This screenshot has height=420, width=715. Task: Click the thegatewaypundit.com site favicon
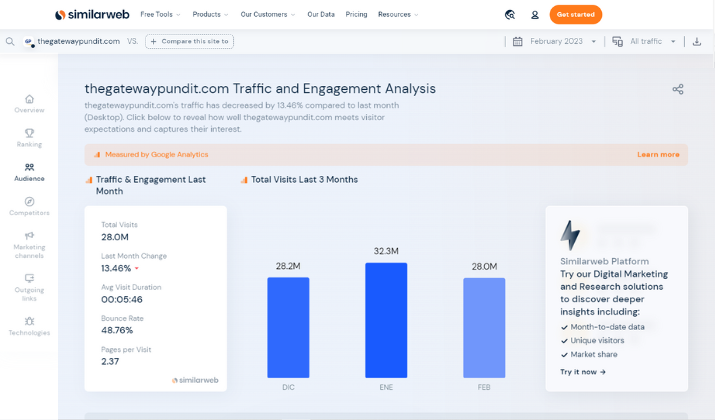[29, 41]
